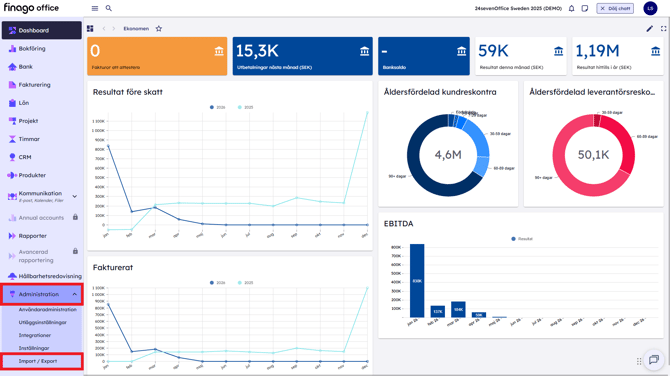Click the 24sevenOffice Sweden 2025 (DEMO) company name

[518, 8]
